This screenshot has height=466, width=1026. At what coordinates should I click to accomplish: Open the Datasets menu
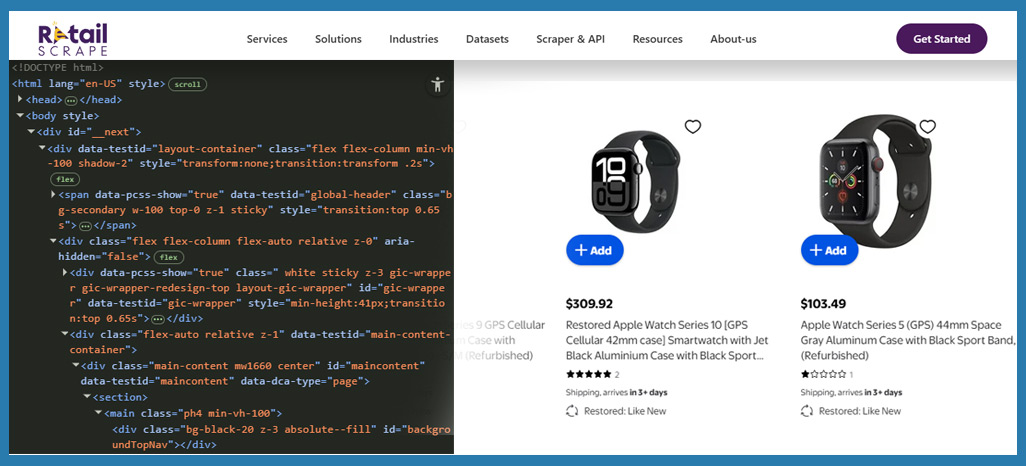pos(487,39)
